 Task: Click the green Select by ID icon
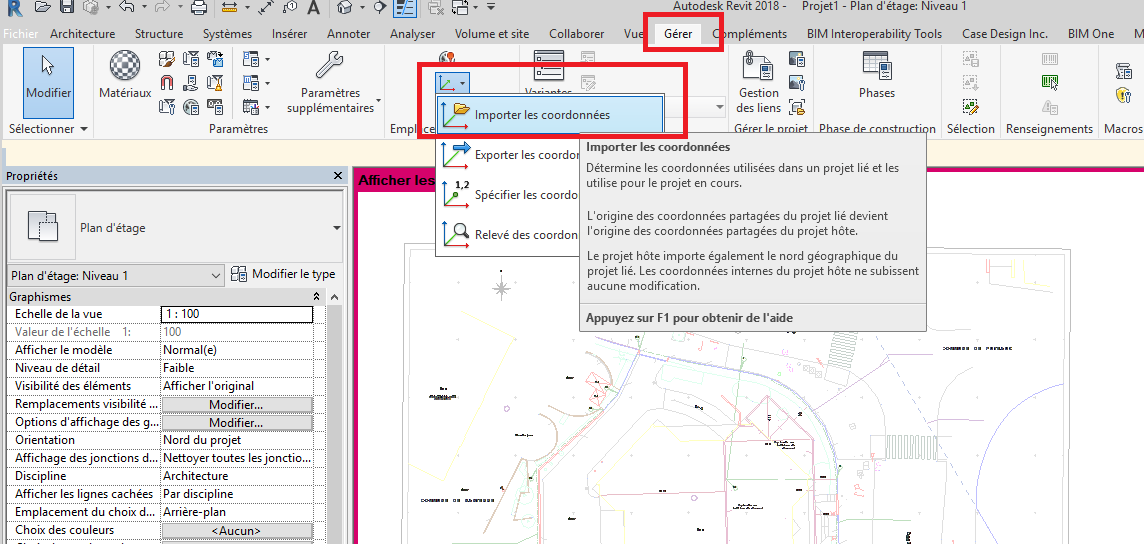point(1050,82)
